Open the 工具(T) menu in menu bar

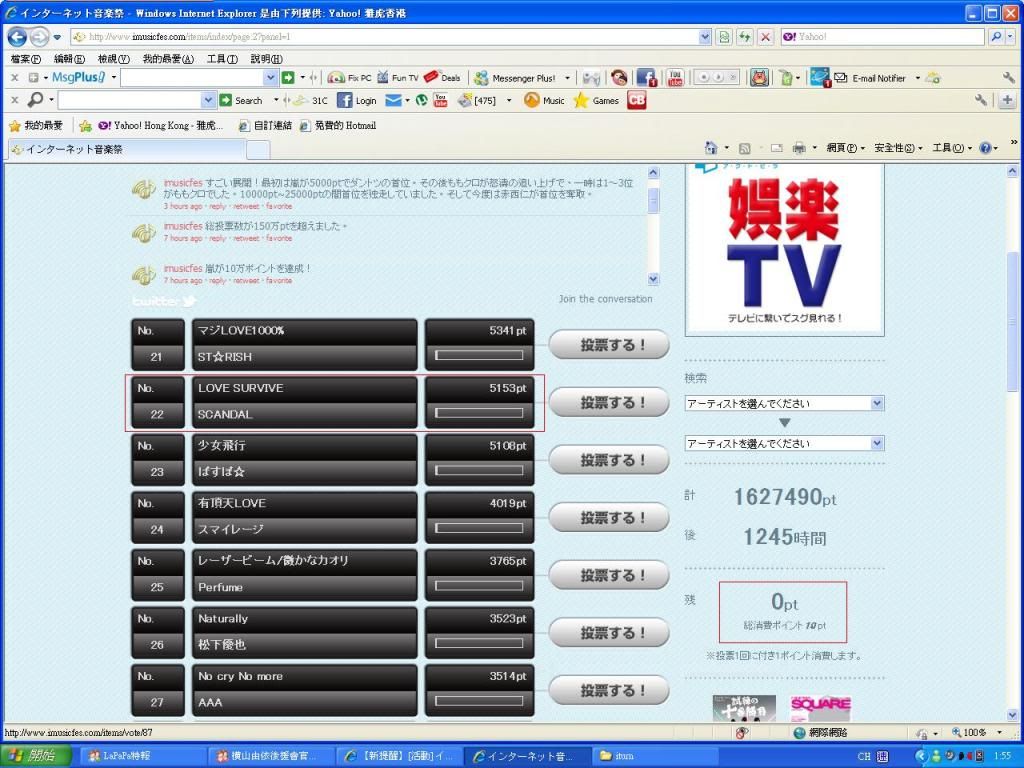coord(221,59)
